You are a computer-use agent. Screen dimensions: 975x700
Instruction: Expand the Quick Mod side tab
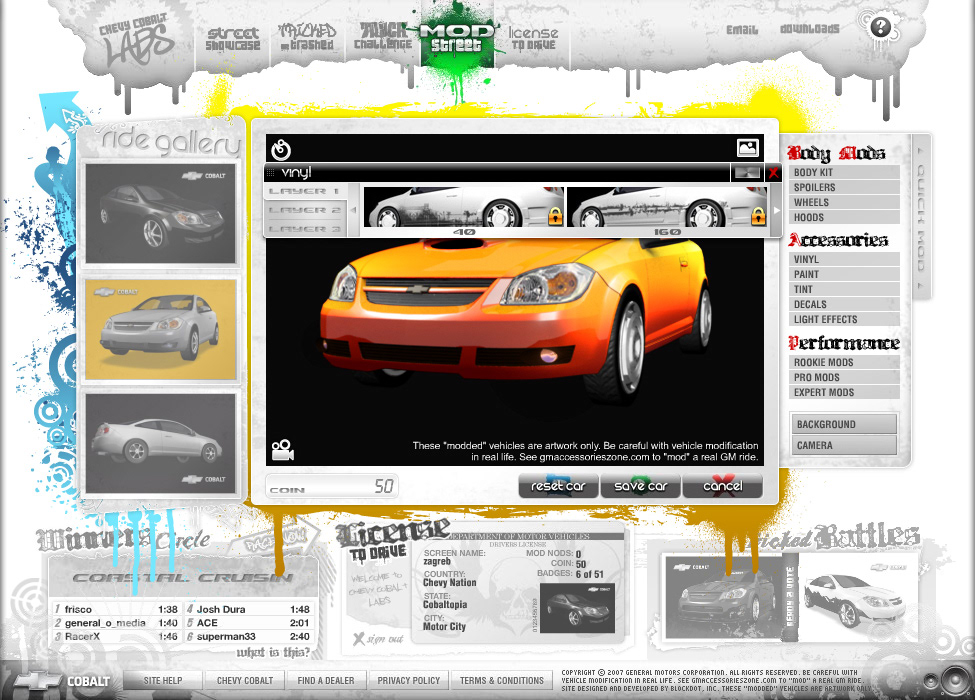coord(921,216)
